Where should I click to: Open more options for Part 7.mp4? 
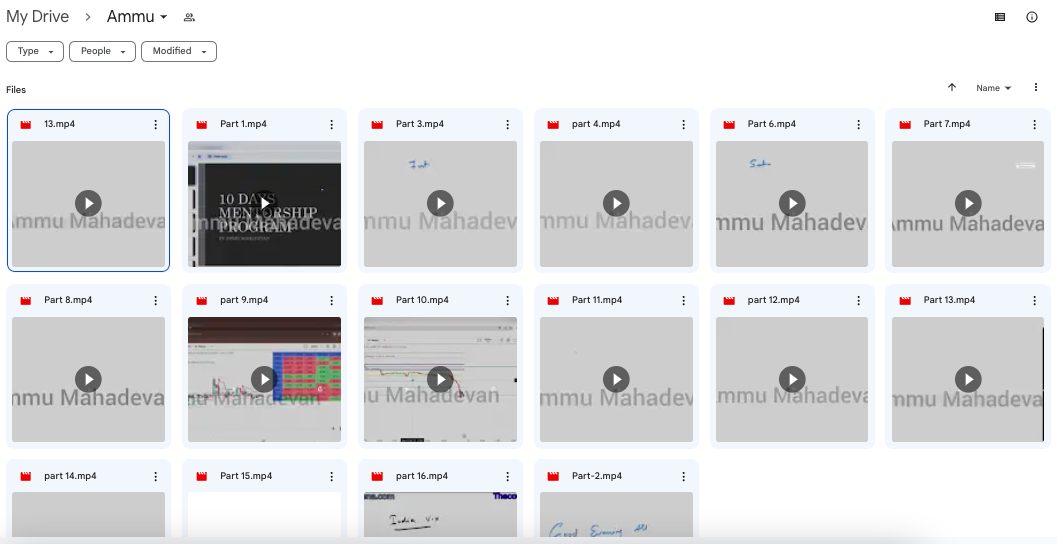pyautogui.click(x=1035, y=124)
